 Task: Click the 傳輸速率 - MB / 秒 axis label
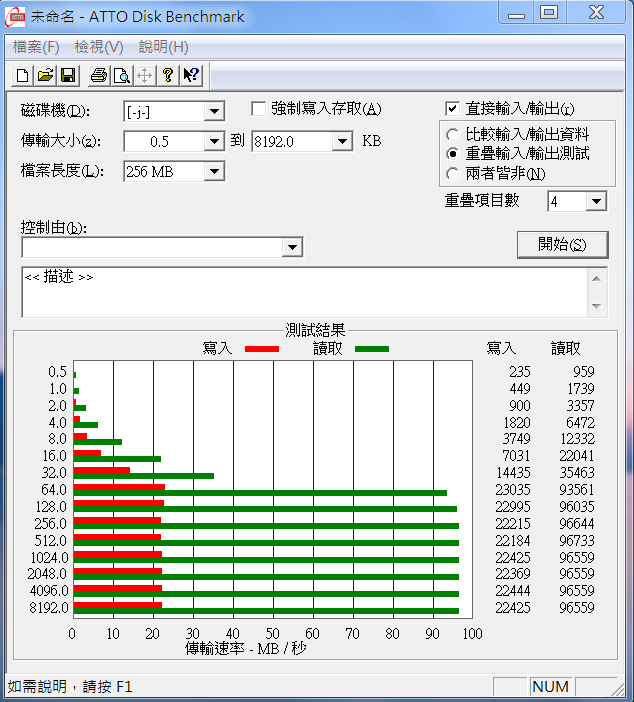tap(245, 648)
